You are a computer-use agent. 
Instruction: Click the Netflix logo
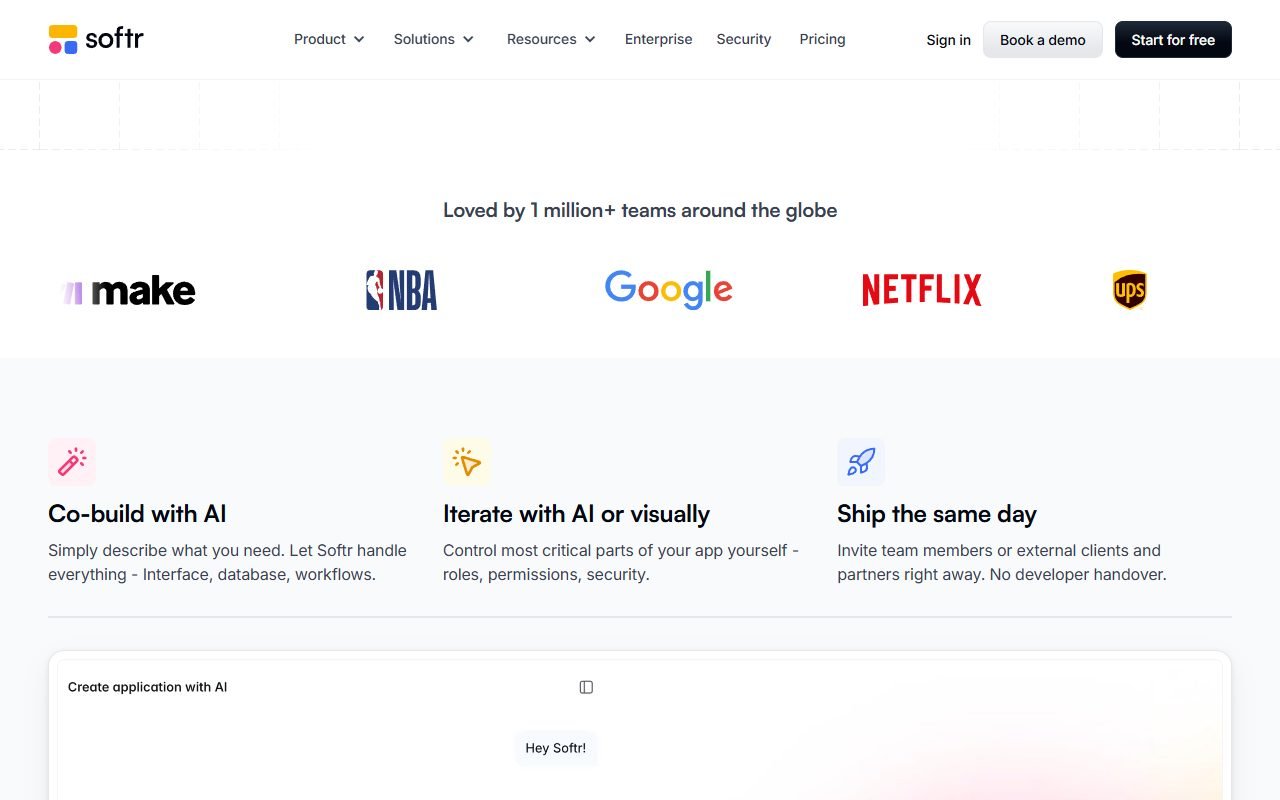[922, 290]
